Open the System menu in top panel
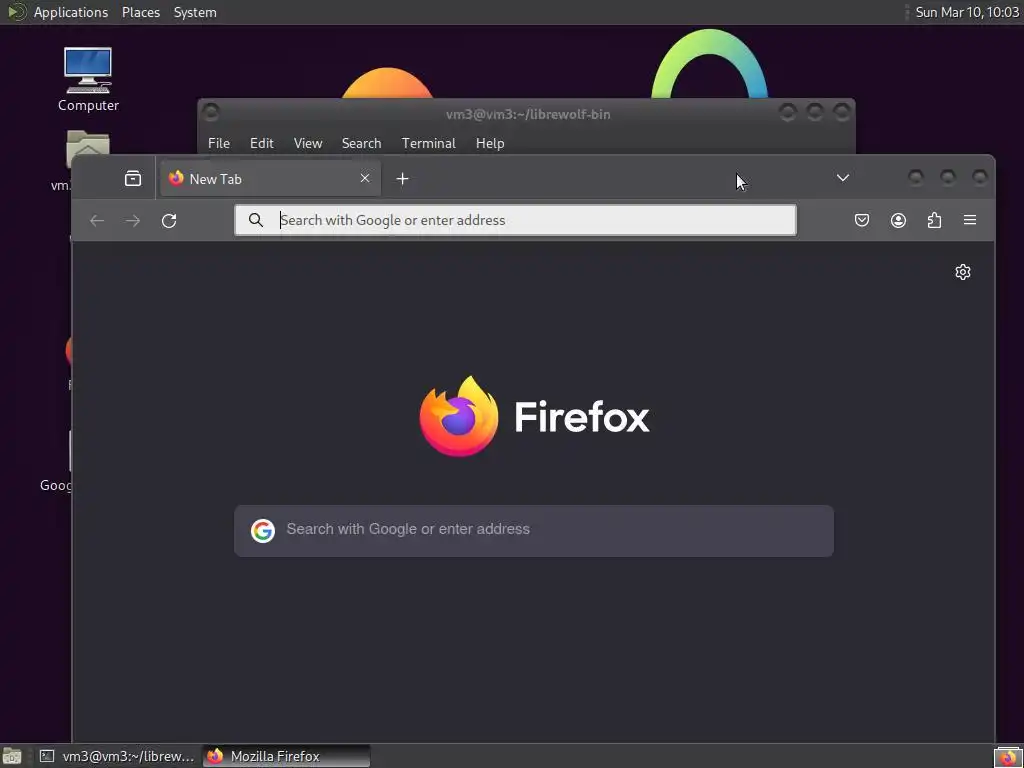The image size is (1024, 768). [195, 12]
